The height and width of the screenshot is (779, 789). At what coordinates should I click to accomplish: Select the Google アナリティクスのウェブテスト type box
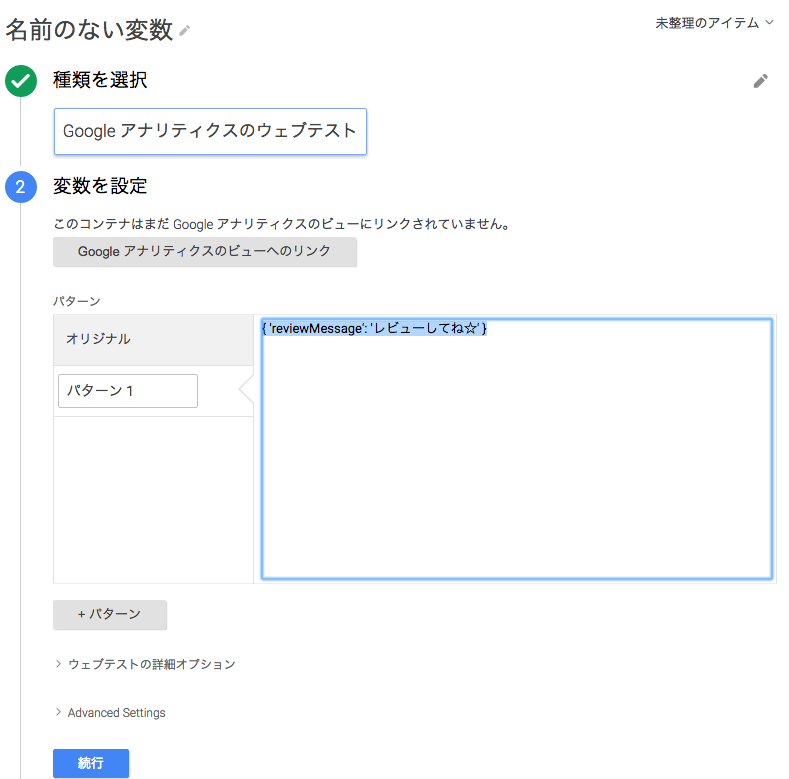tap(210, 131)
